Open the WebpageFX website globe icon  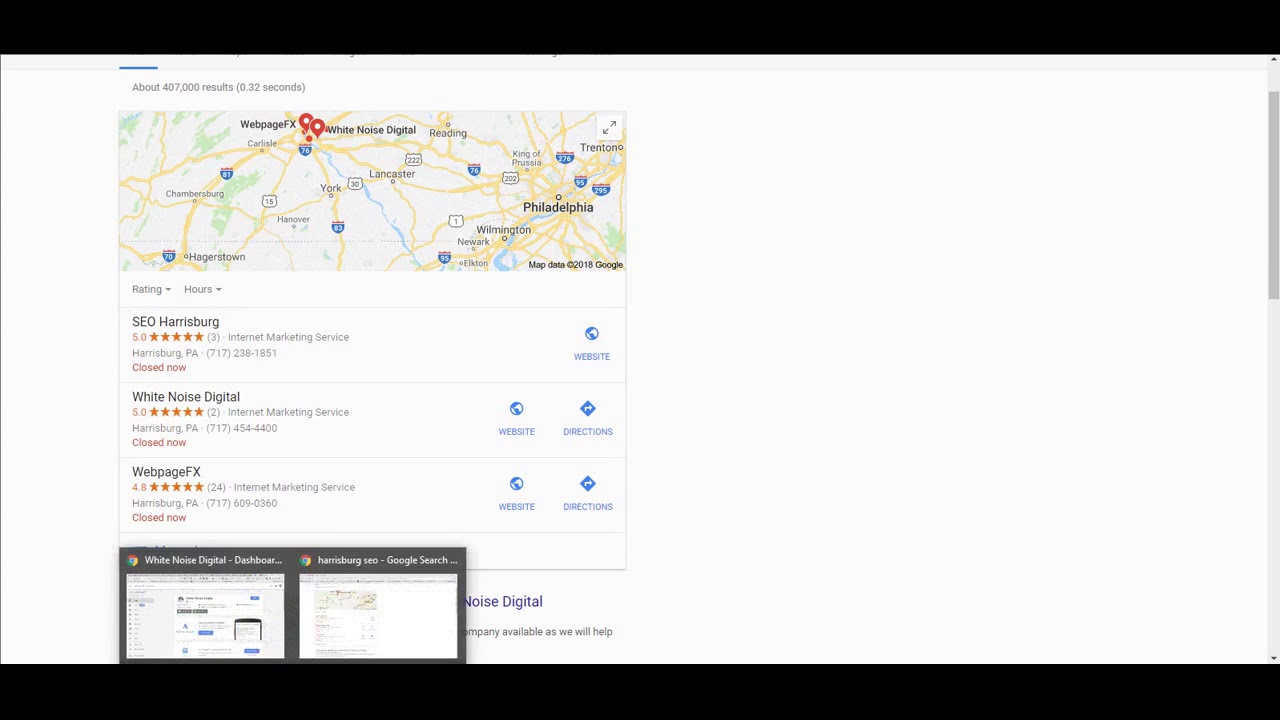coord(517,484)
